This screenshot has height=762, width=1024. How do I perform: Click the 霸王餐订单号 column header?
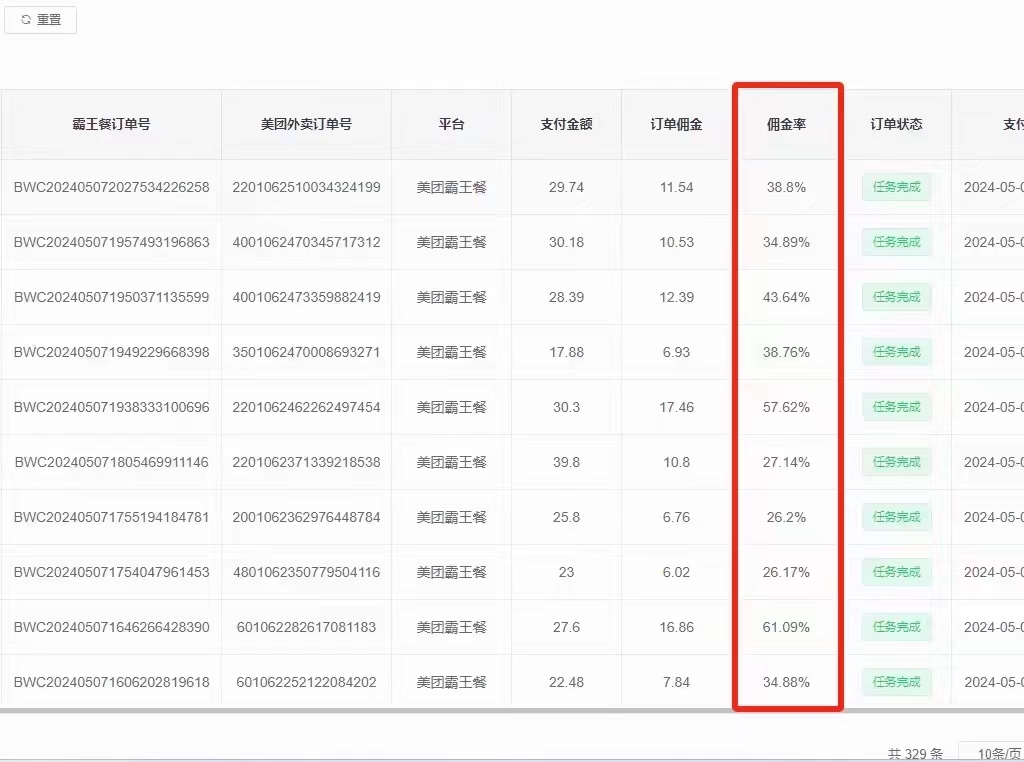click(111, 124)
